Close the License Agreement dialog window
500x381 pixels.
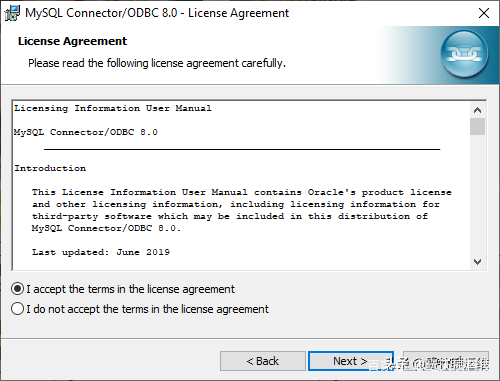click(x=484, y=13)
